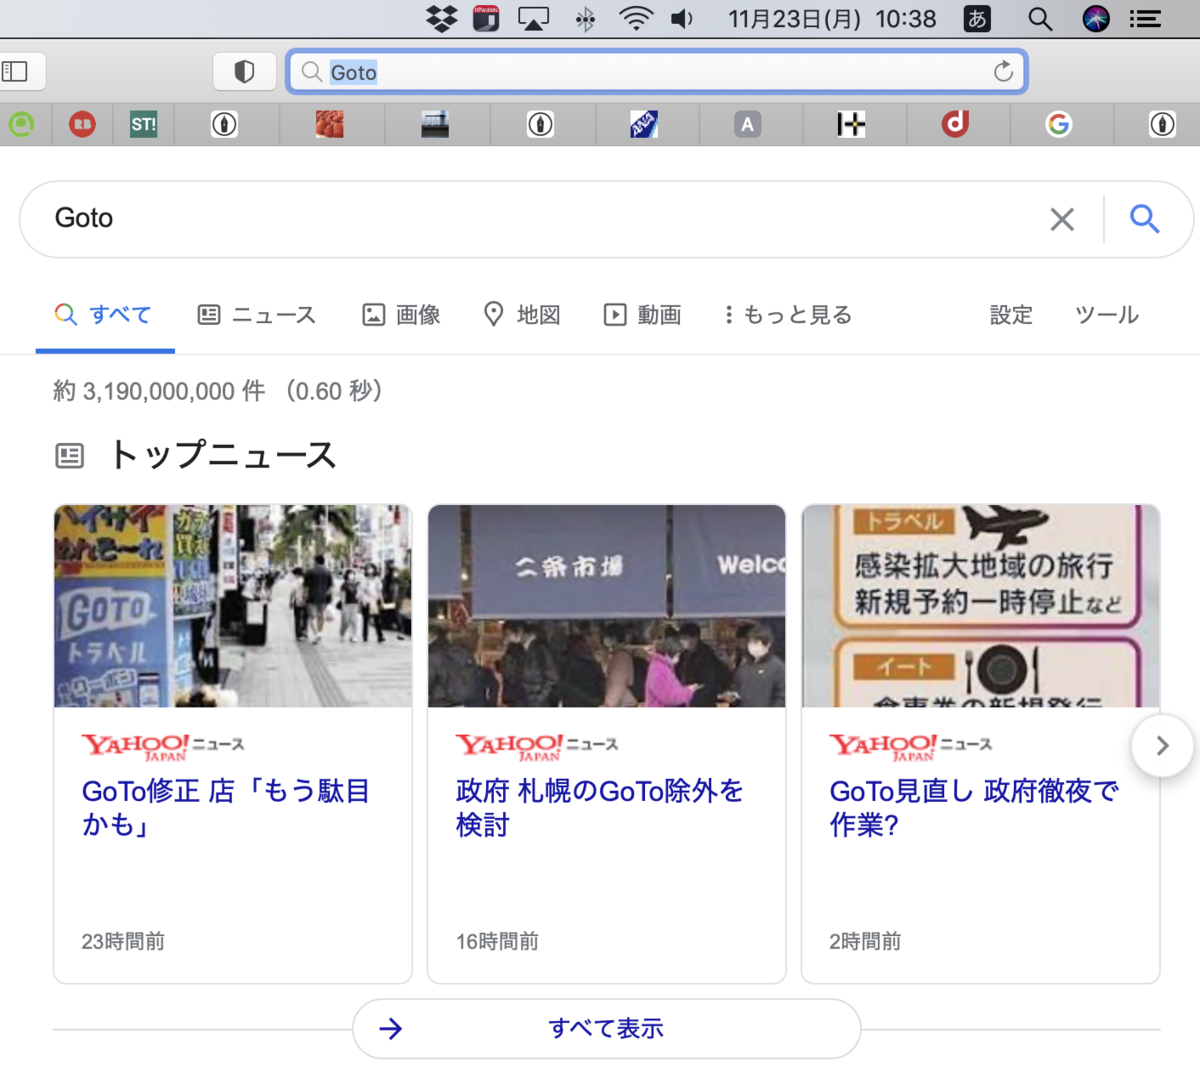Click the Parallels menu bar icon

(x=486, y=18)
